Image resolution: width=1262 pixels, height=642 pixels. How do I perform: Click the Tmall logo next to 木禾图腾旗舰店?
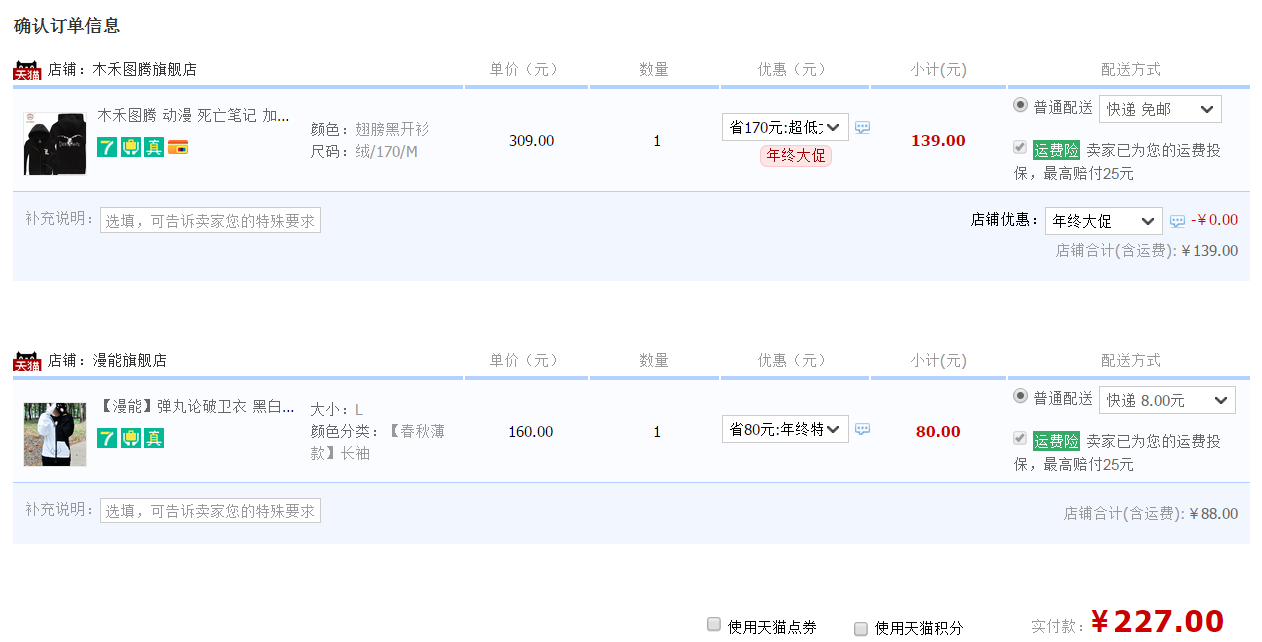pyautogui.click(x=27, y=70)
